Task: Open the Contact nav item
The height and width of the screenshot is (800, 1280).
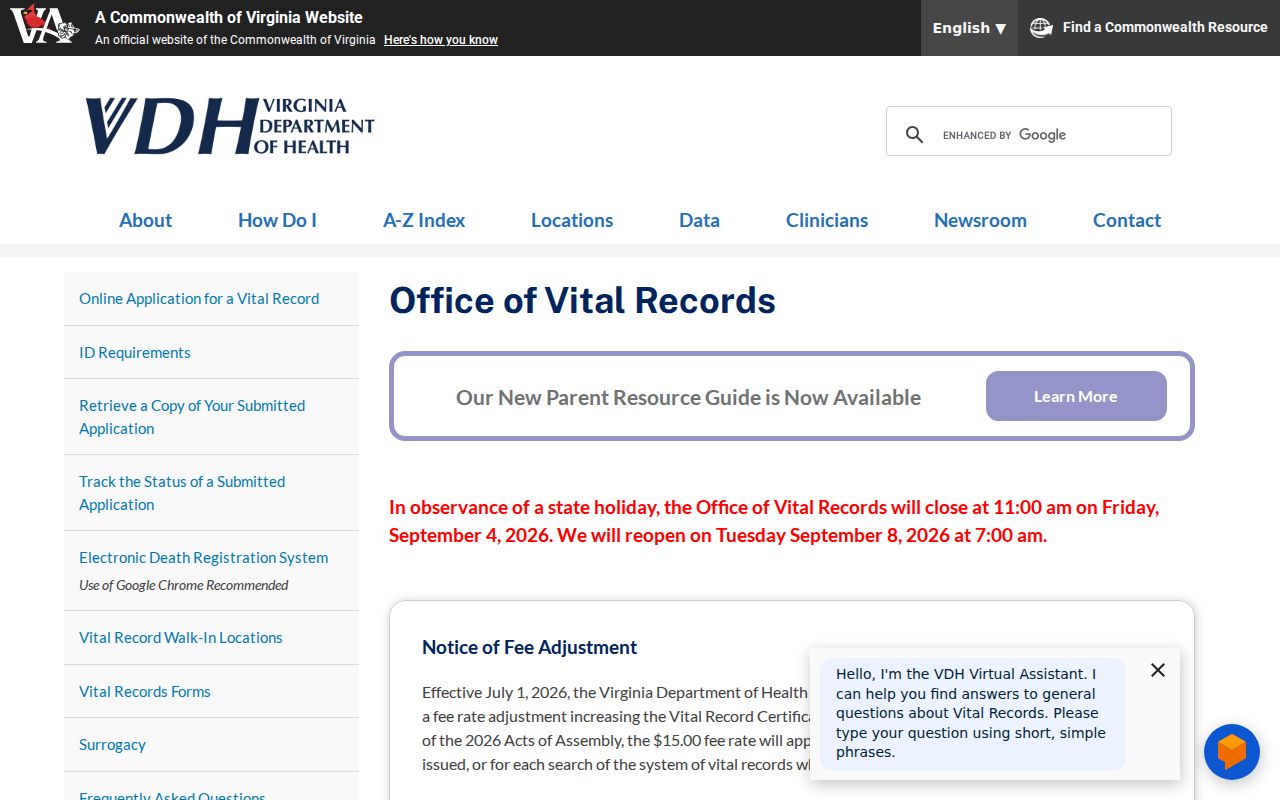Action: coord(1127,220)
